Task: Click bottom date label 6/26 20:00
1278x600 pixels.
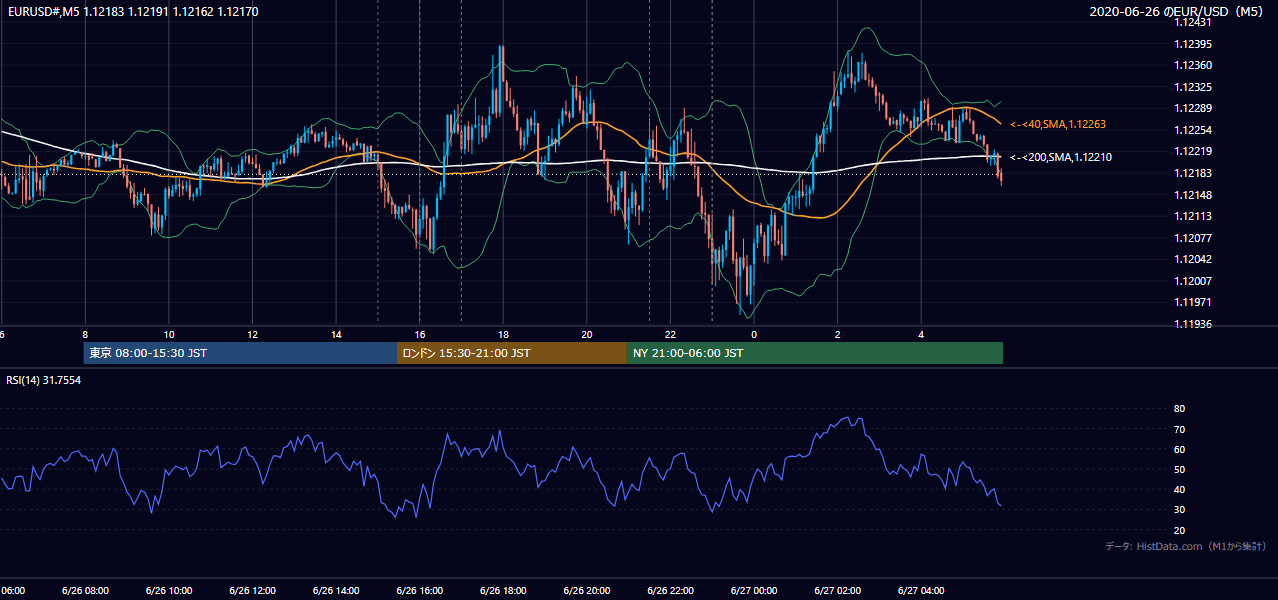Action: (x=587, y=591)
